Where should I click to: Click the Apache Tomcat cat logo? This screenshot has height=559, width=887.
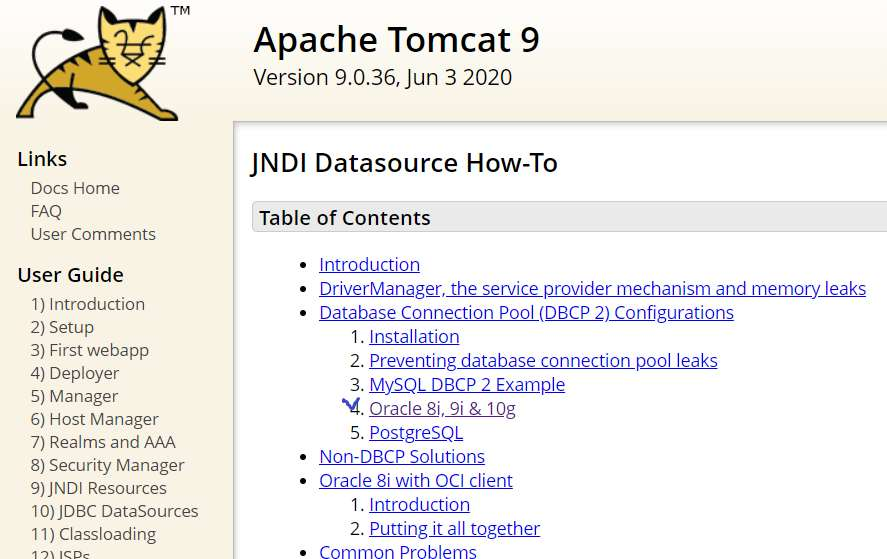99,62
